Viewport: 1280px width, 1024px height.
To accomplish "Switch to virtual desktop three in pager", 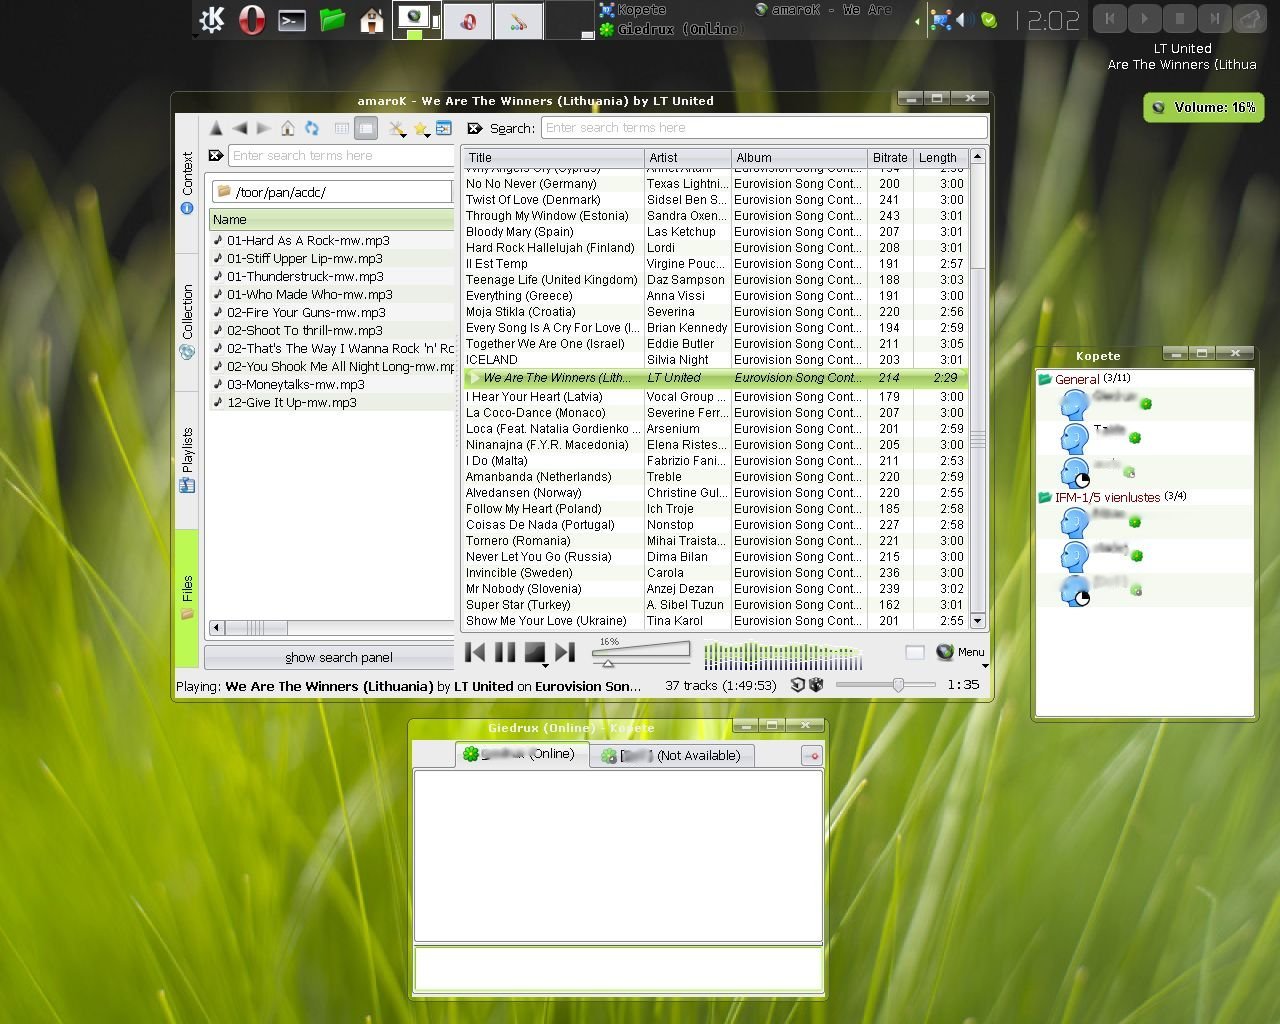I will [x=518, y=20].
